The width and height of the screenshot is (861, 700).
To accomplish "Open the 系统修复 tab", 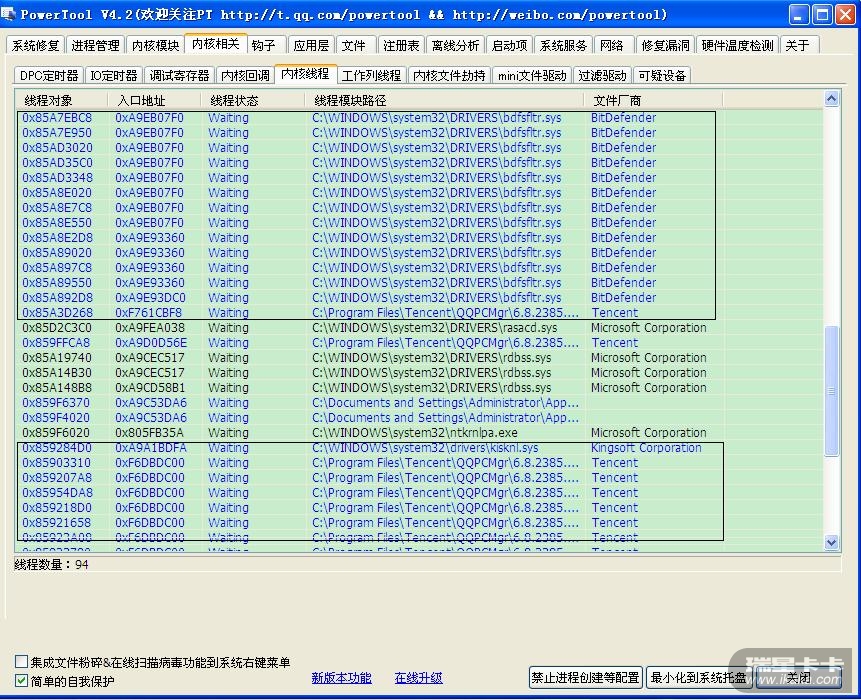I will click(36, 46).
